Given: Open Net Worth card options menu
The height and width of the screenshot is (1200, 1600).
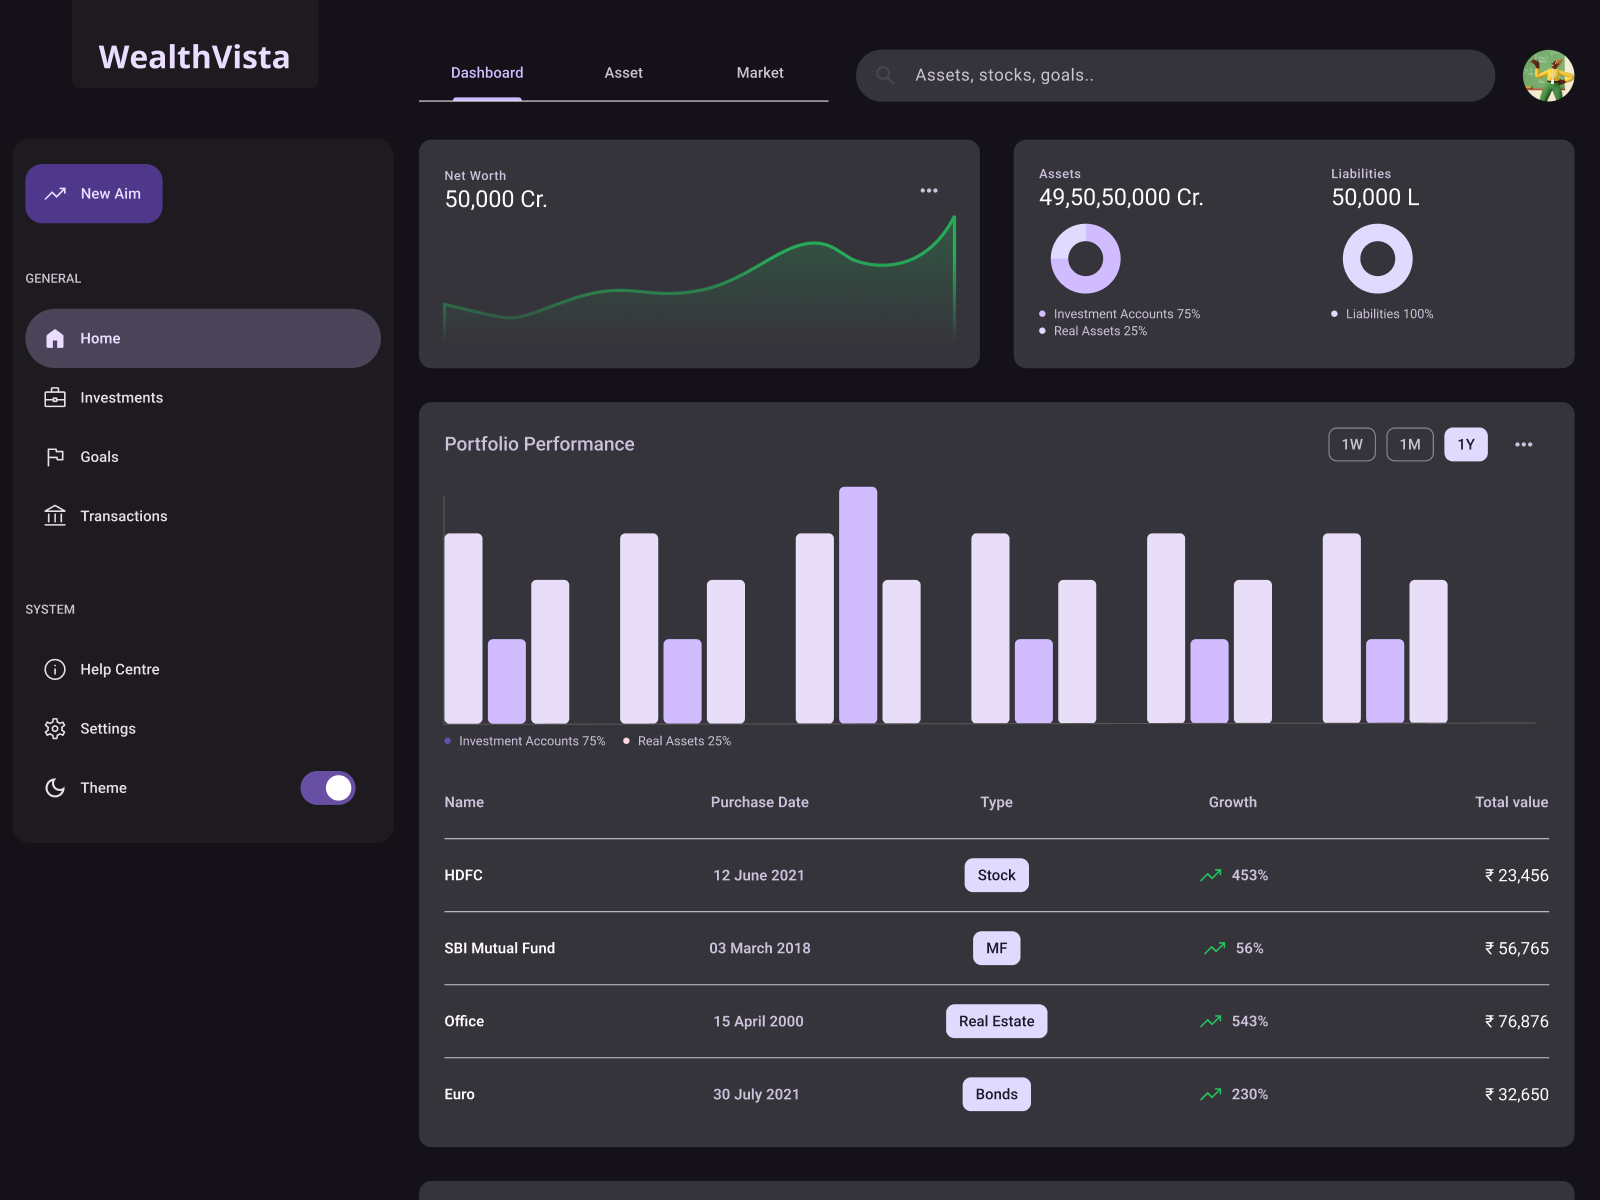Looking at the screenshot, I should 929,190.
